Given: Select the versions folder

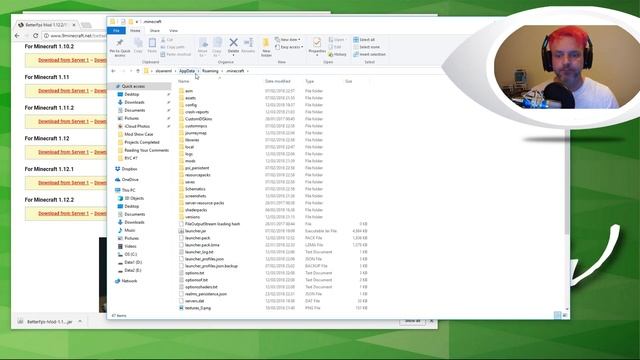Looking at the screenshot, I should point(189,217).
